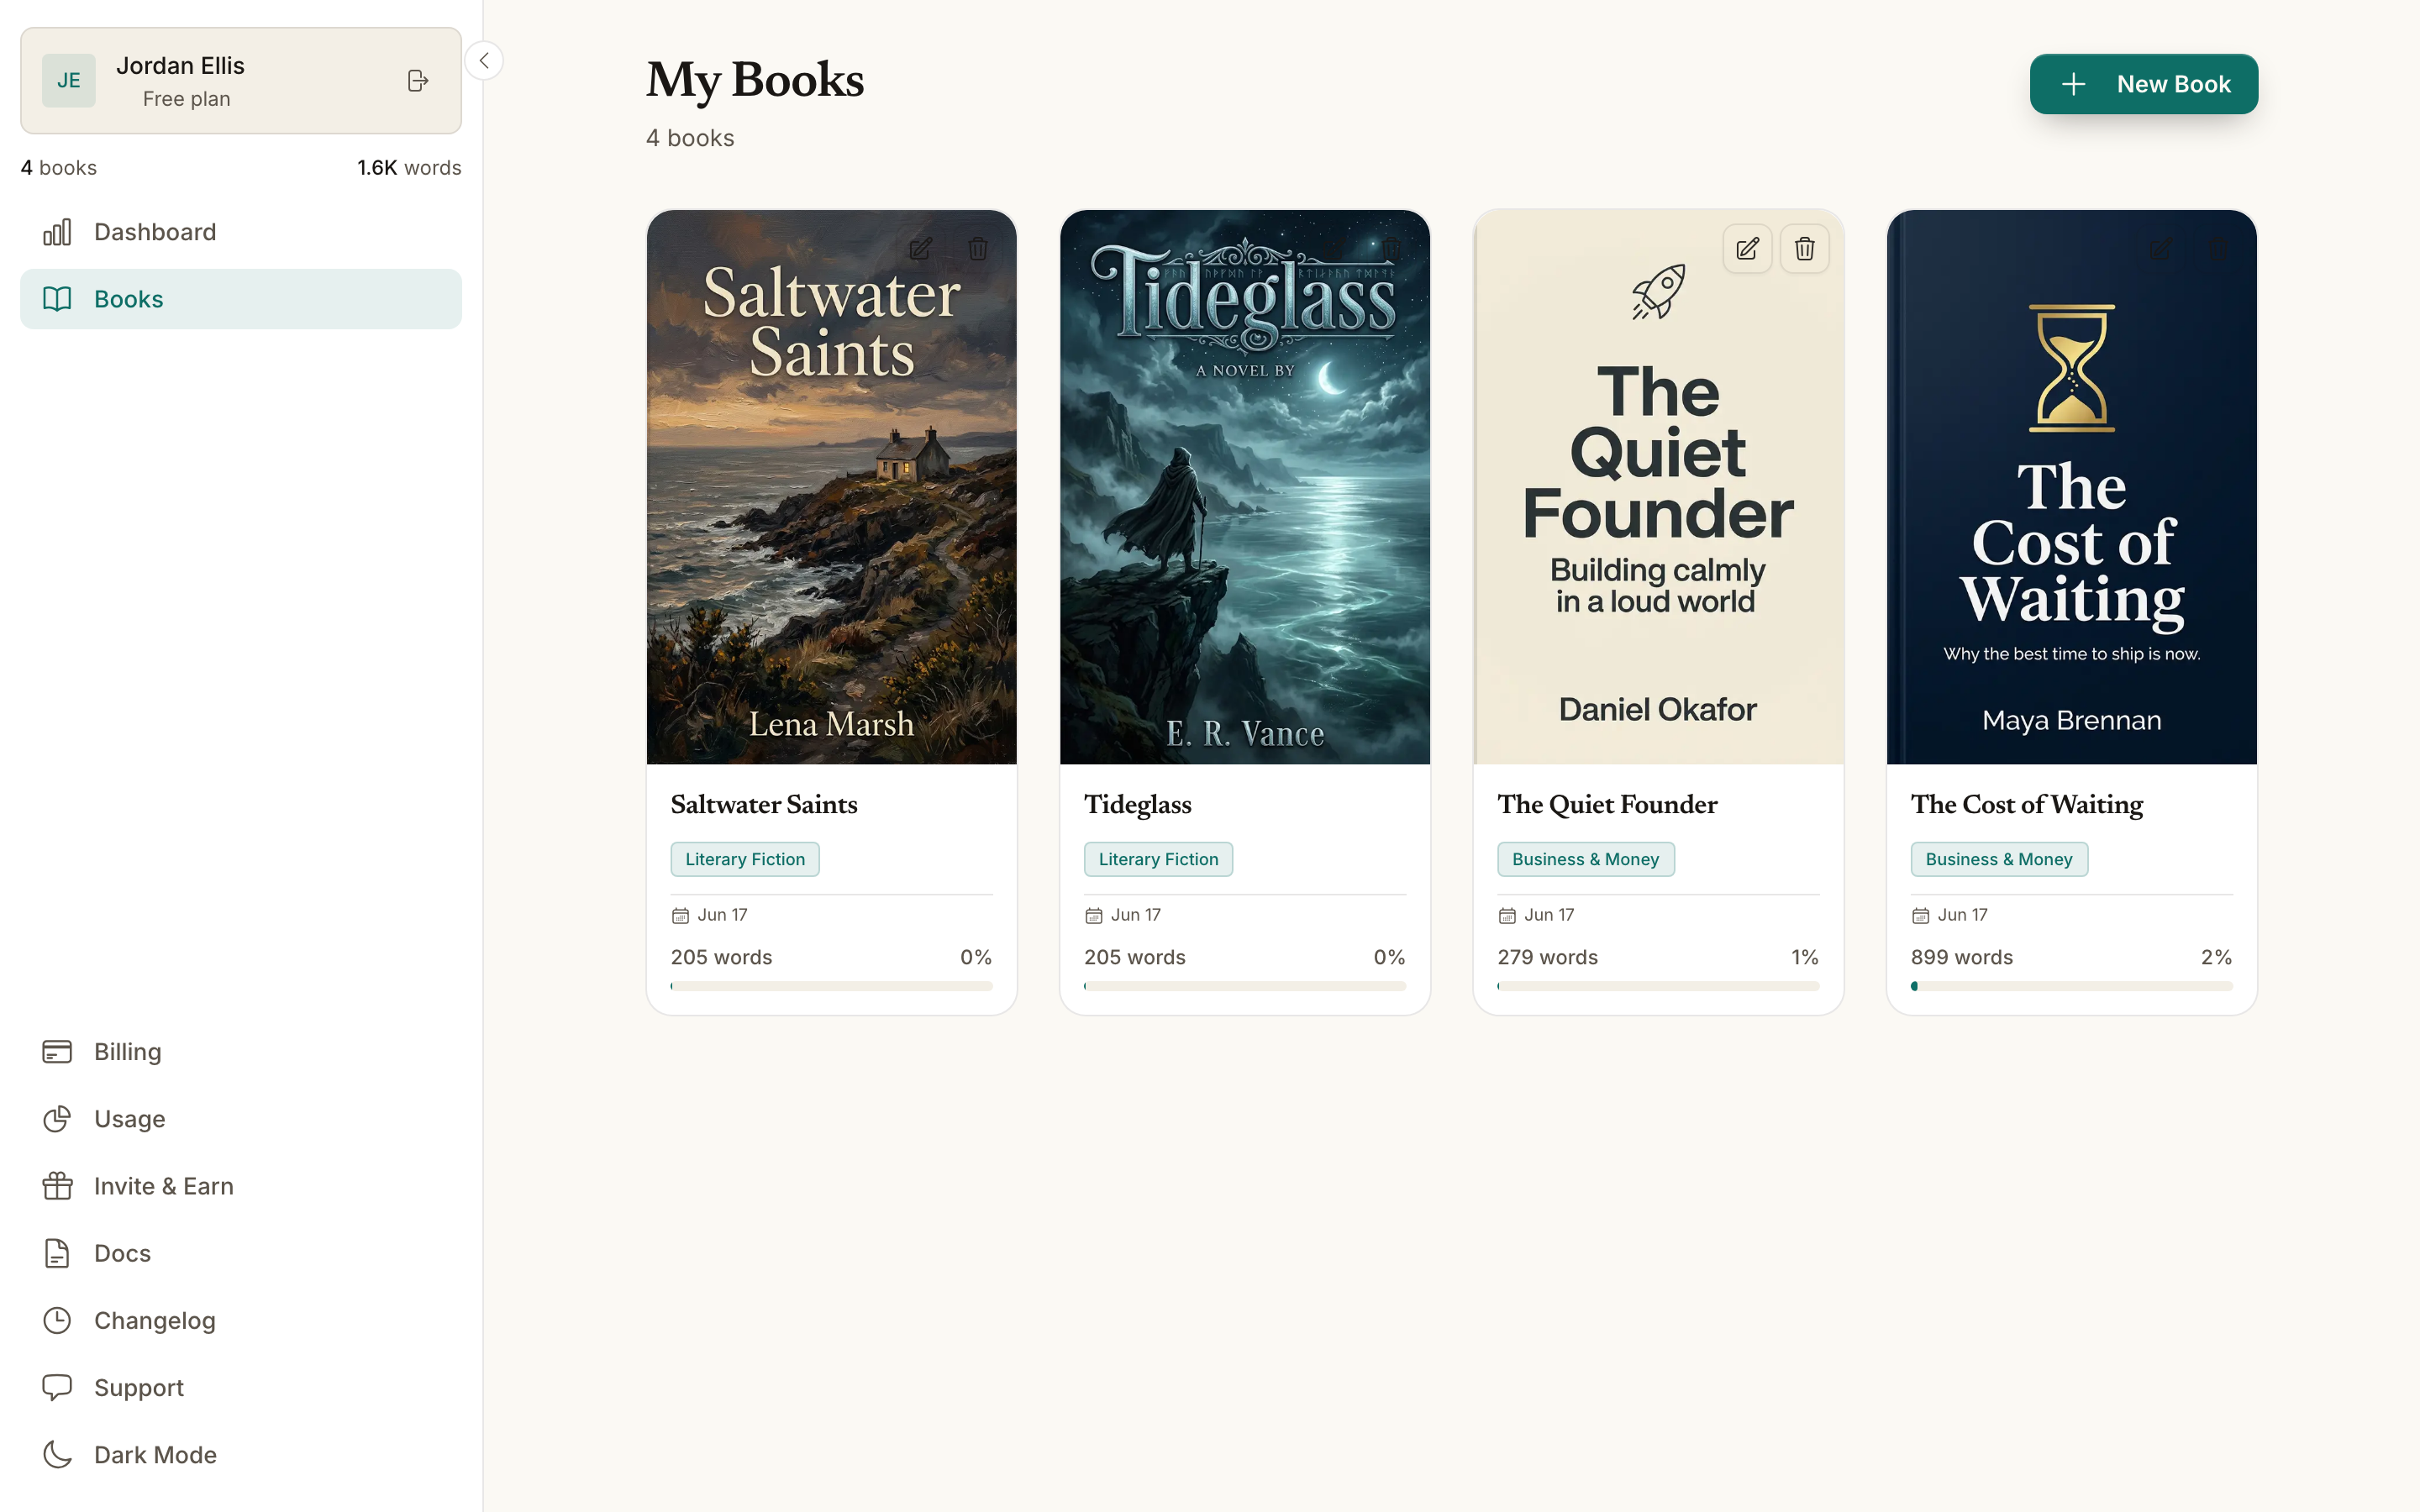This screenshot has width=2420, height=1512.
Task: Click Business & Money tag on Quiet Founder
Action: pos(1585,859)
